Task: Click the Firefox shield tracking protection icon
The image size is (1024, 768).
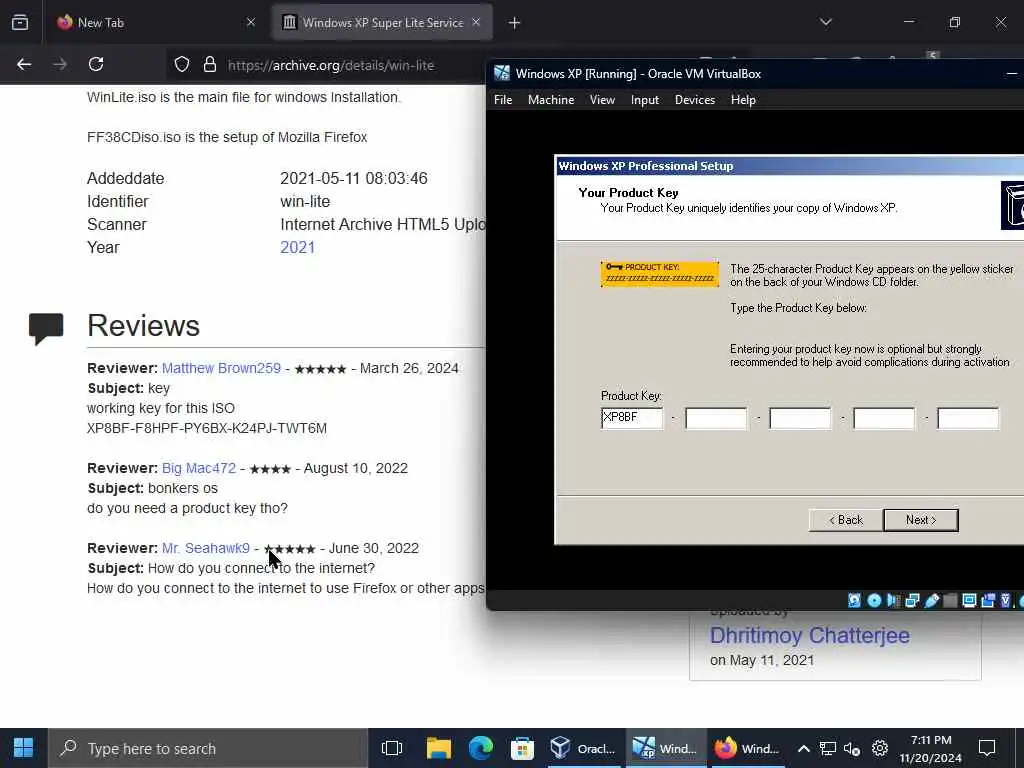Action: (x=182, y=64)
